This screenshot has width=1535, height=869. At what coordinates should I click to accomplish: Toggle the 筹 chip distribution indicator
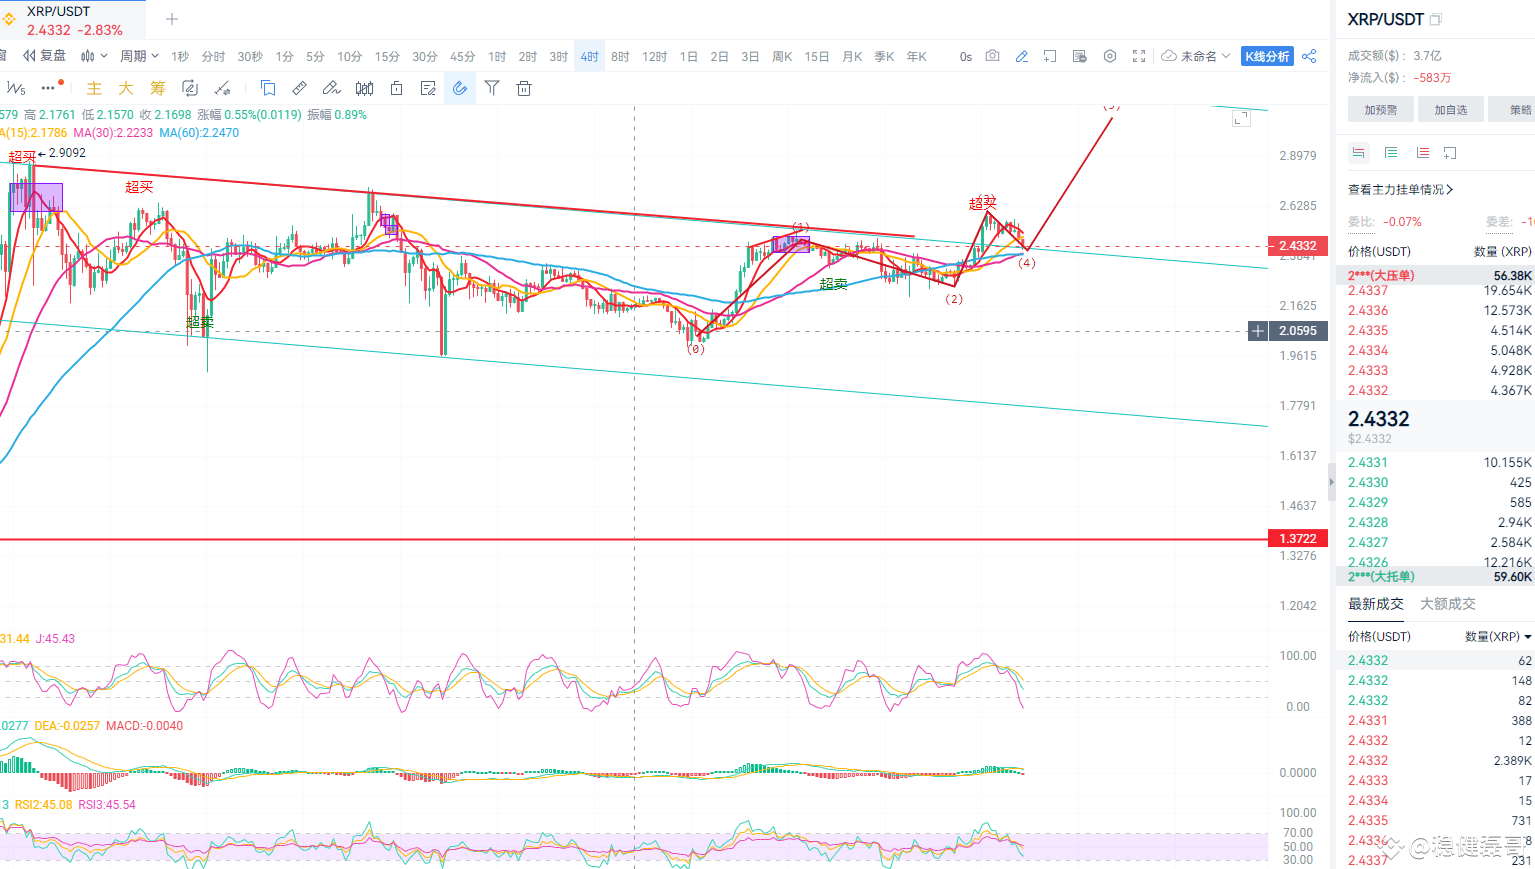point(158,88)
